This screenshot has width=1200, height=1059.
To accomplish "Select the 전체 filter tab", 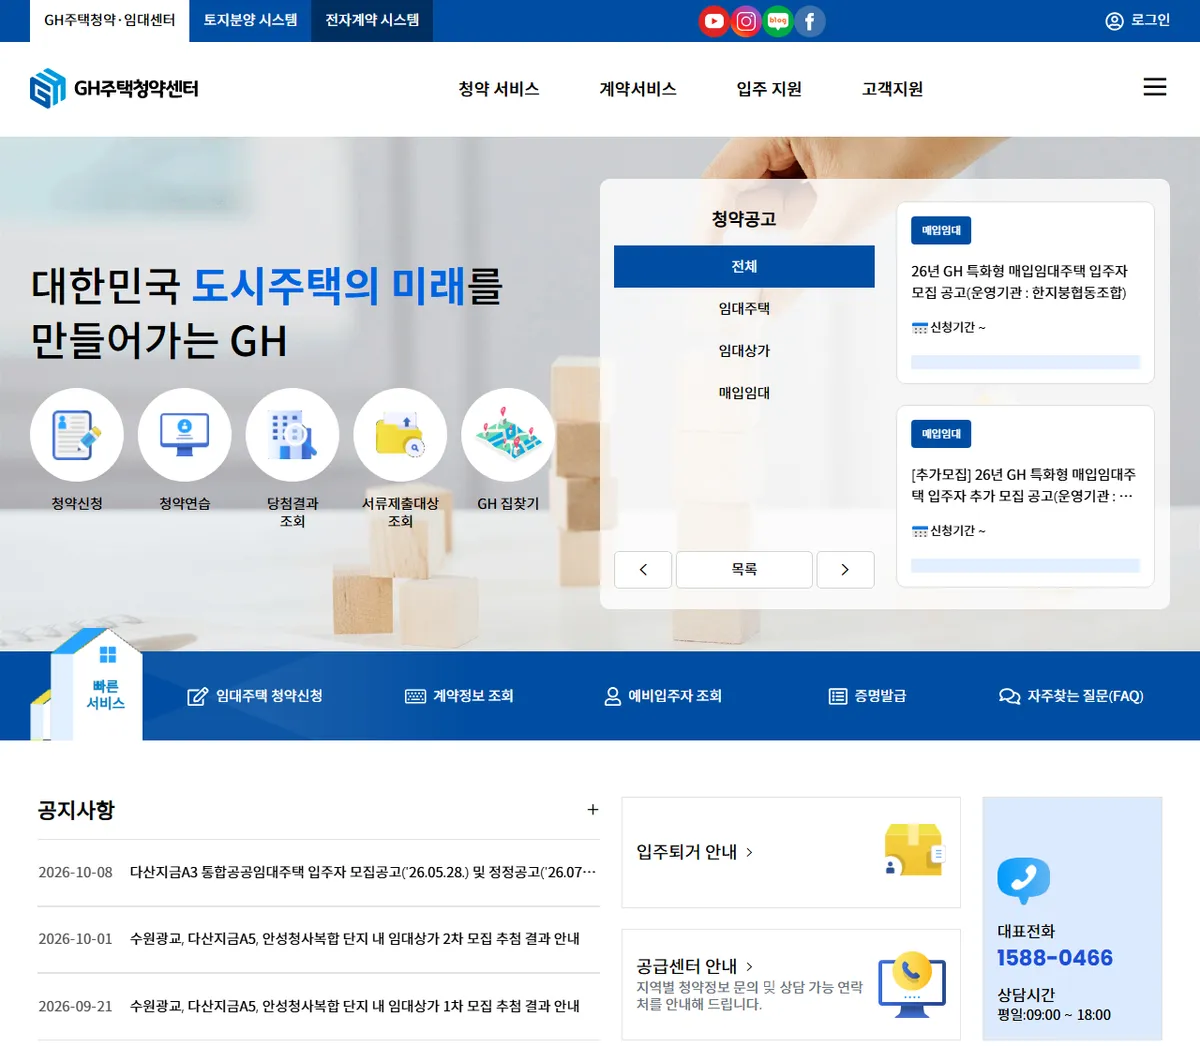I will point(744,266).
